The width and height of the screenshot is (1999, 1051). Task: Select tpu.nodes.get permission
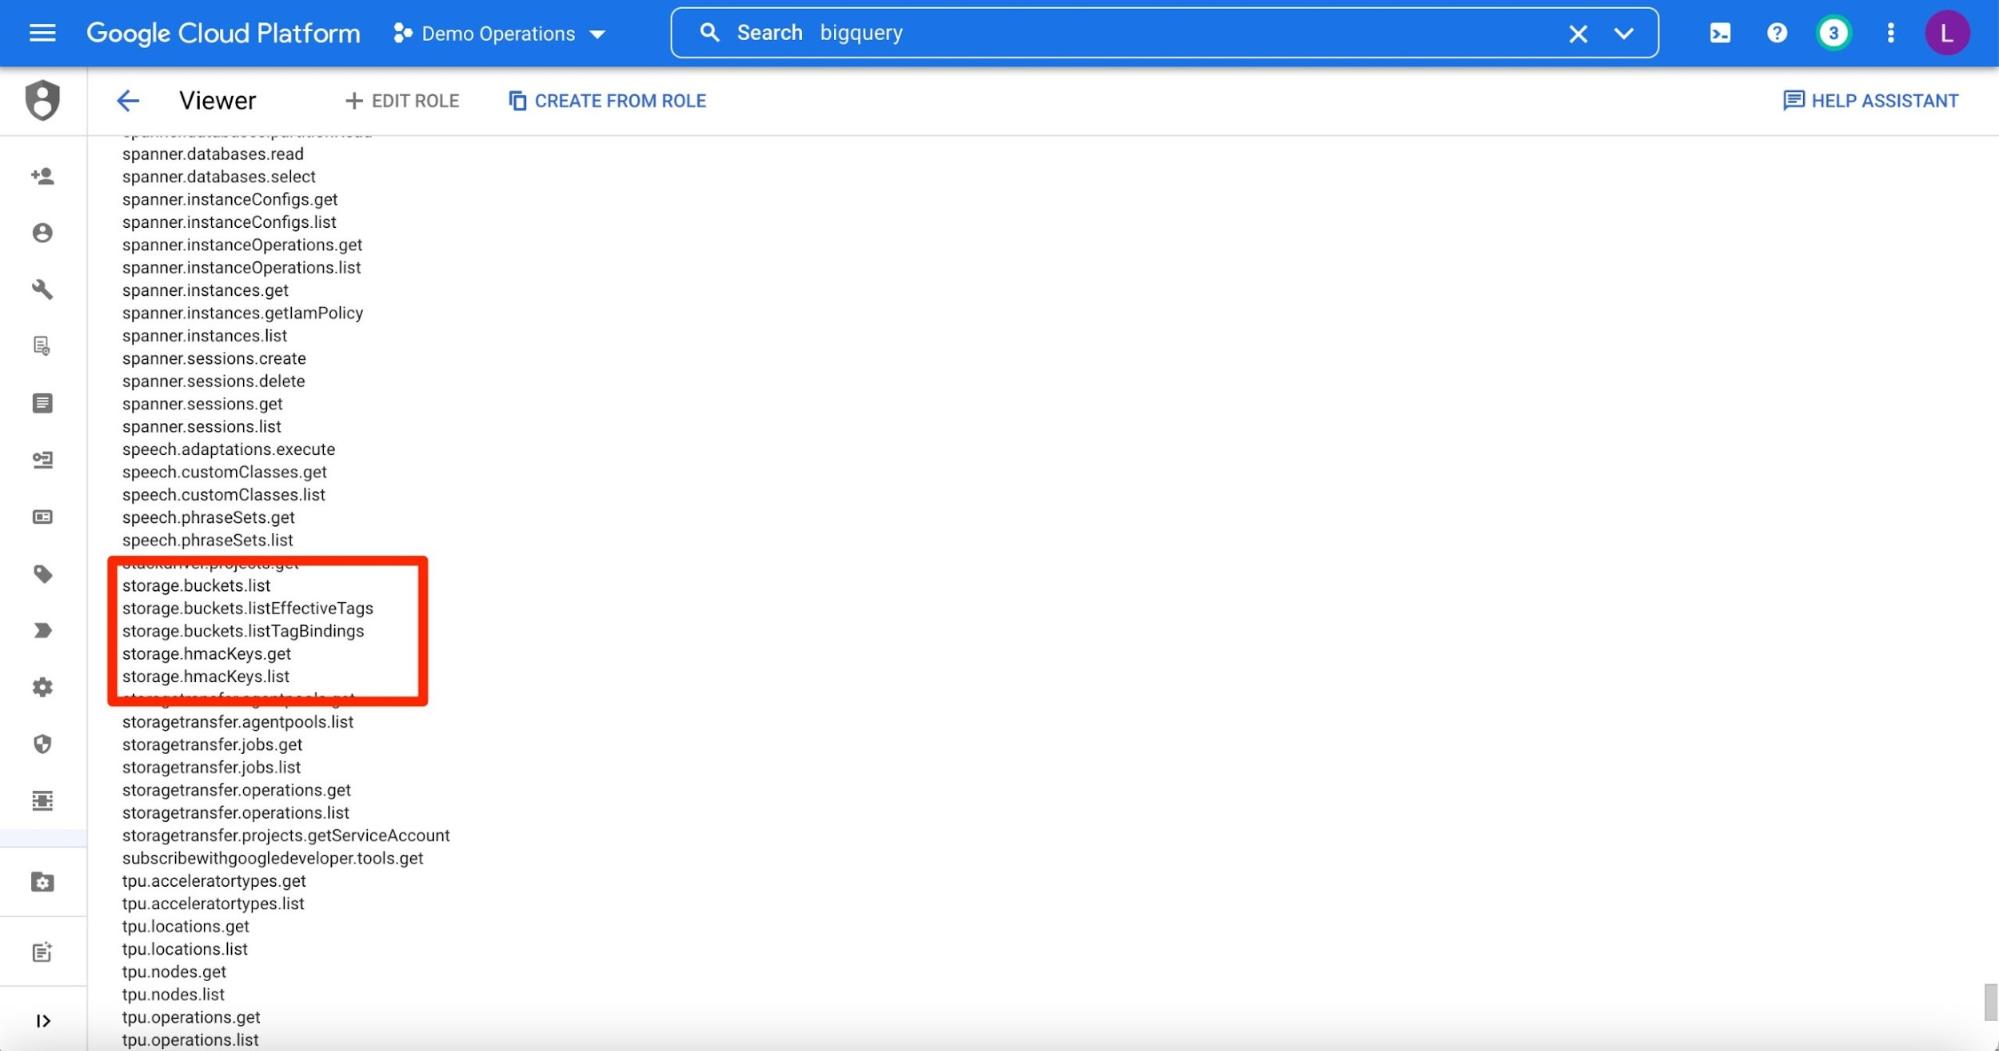[x=174, y=972]
